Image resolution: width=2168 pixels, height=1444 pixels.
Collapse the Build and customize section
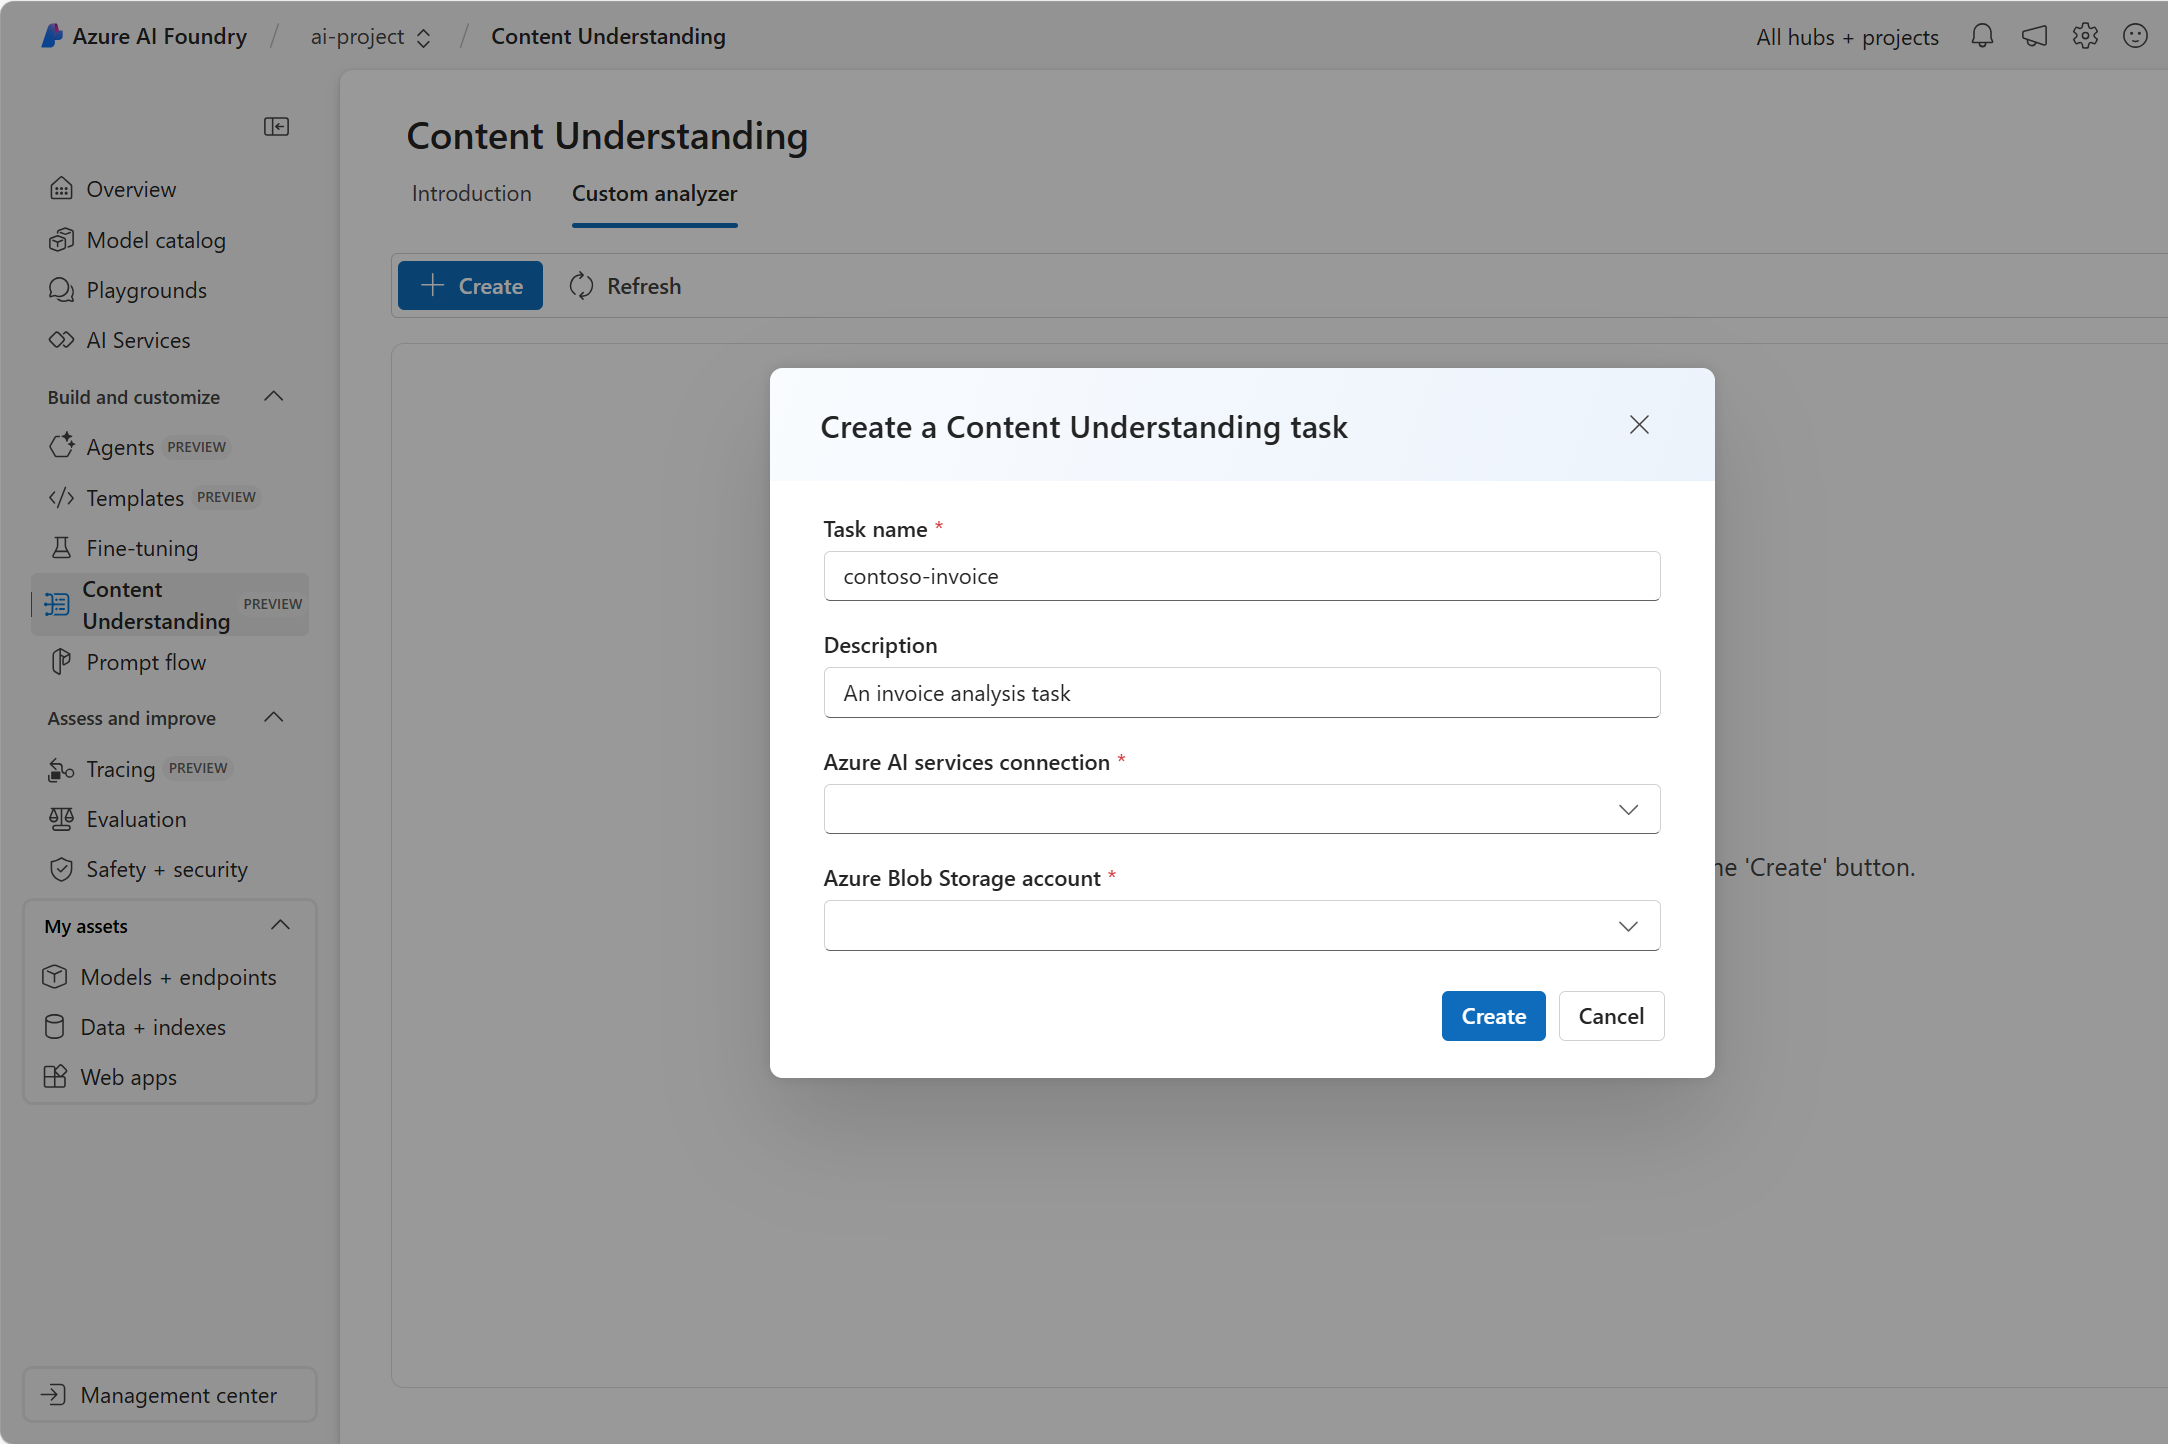click(x=274, y=396)
